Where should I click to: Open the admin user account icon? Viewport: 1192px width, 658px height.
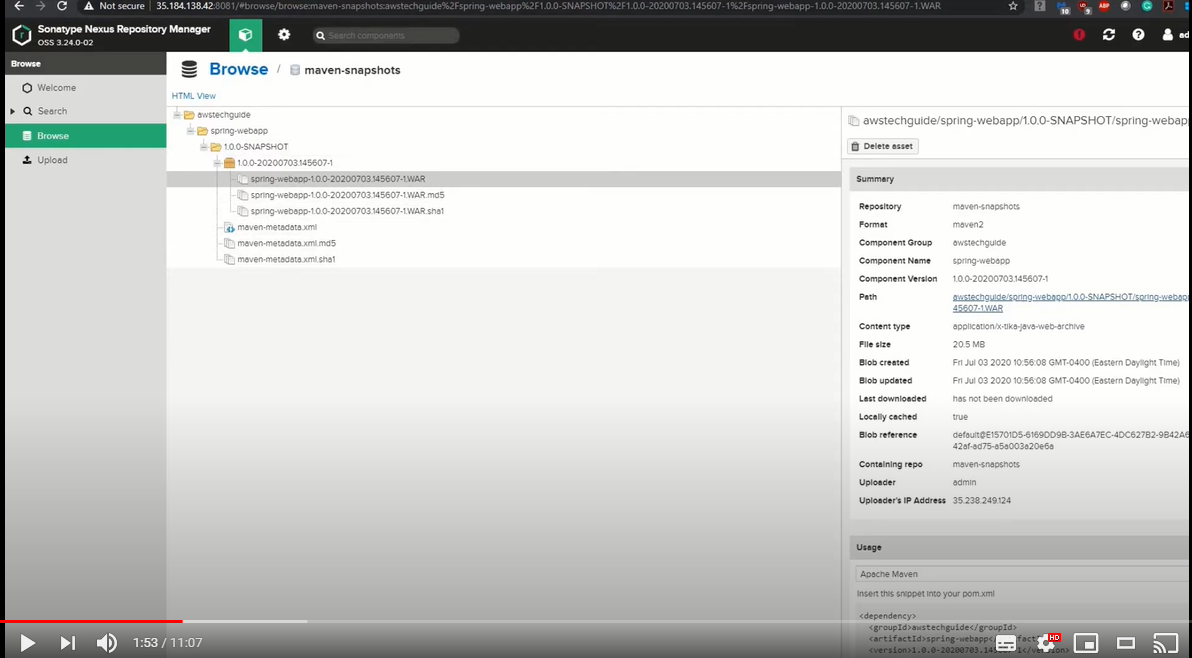pyautogui.click(x=1168, y=35)
